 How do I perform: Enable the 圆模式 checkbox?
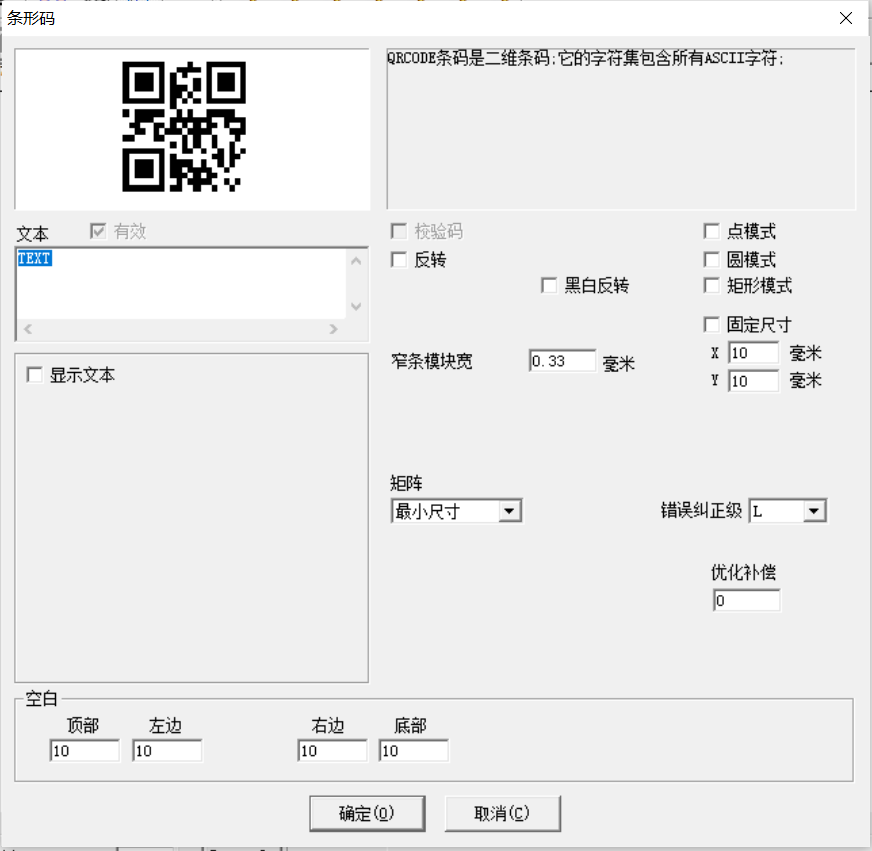711,259
